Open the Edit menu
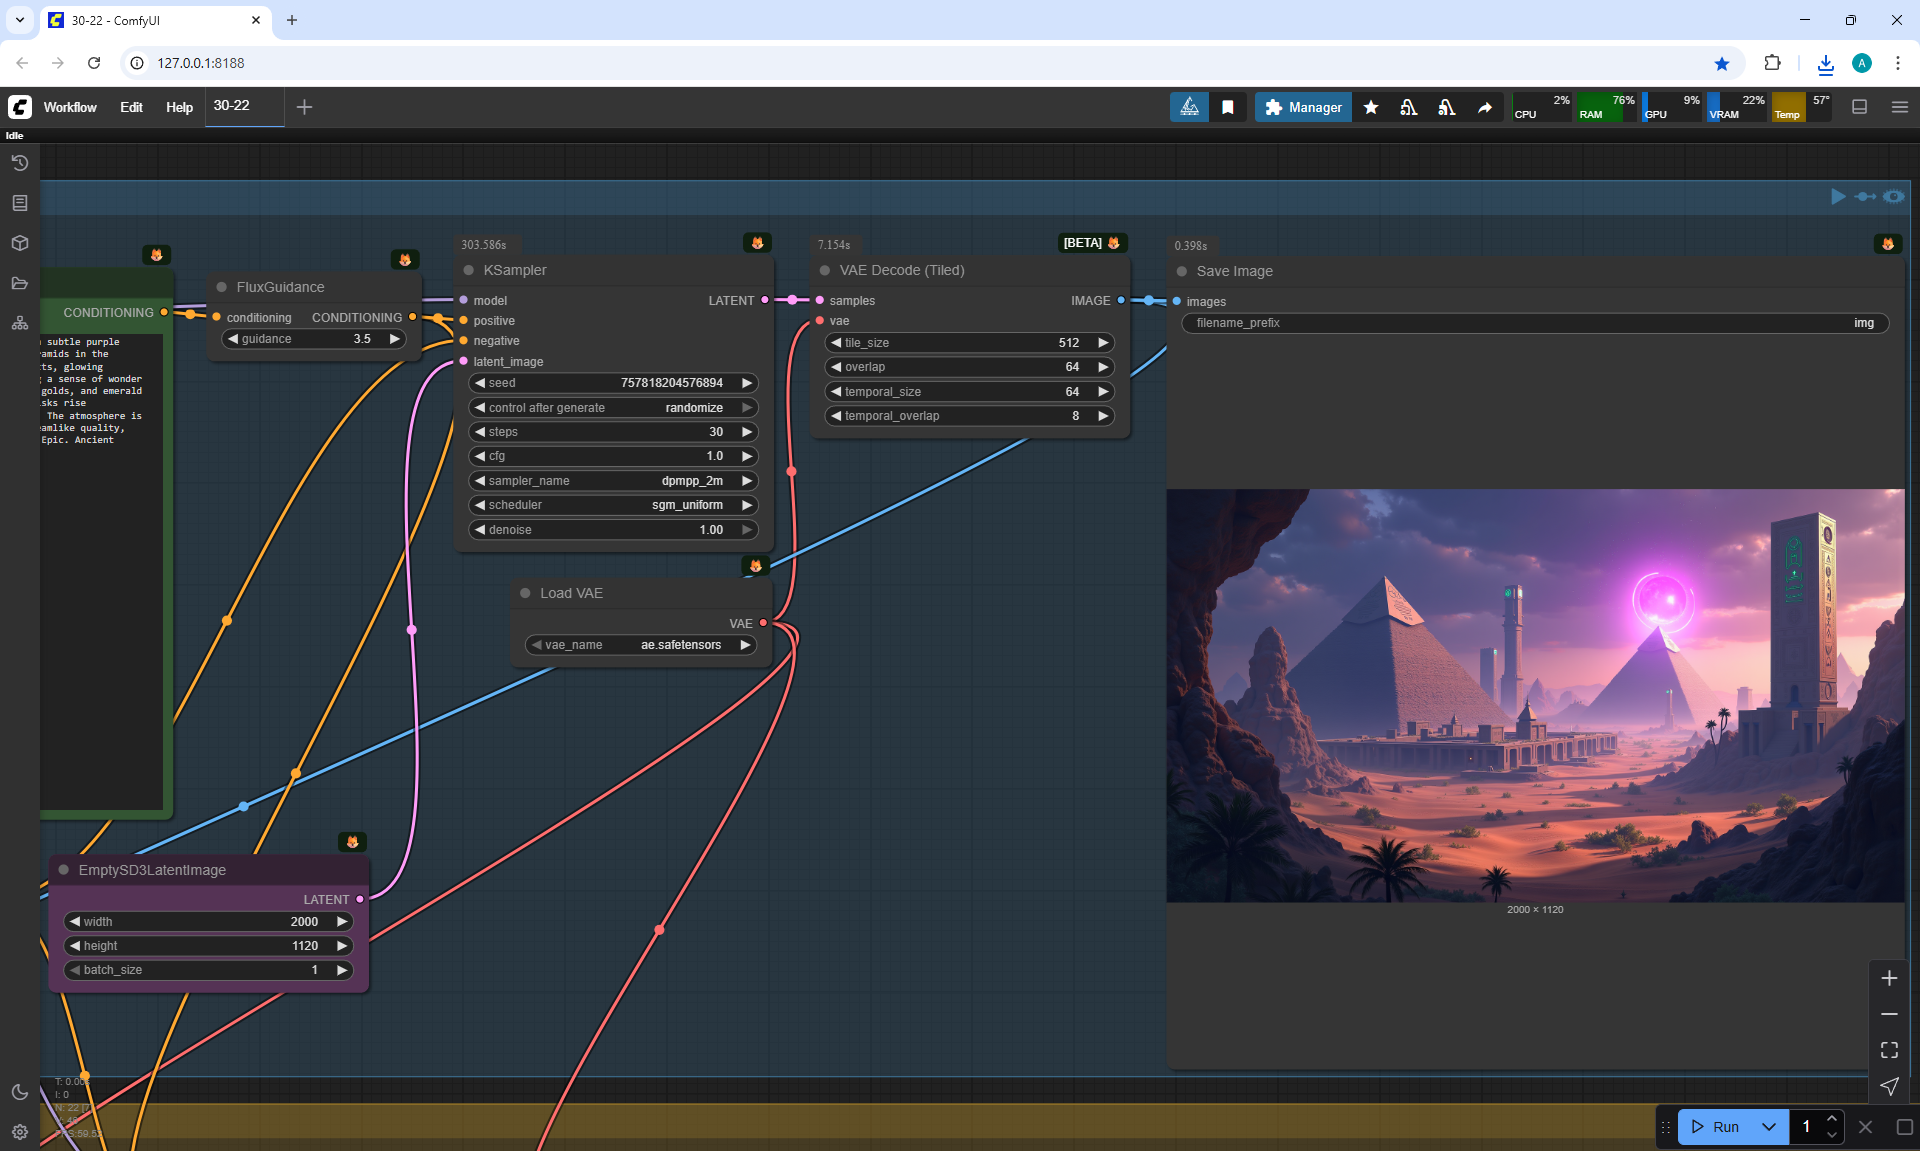 point(131,107)
